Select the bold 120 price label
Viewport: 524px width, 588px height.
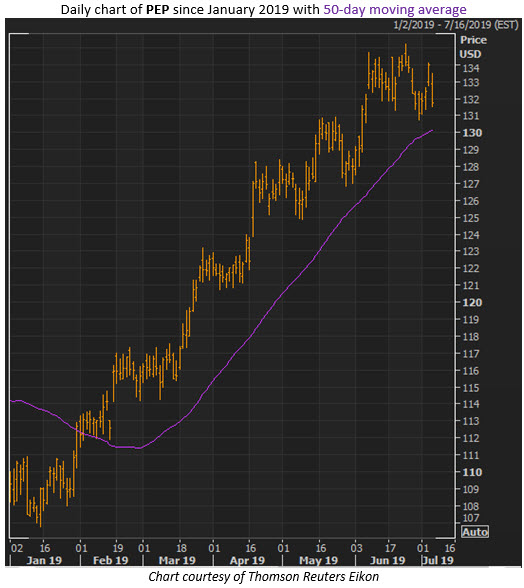(x=472, y=303)
